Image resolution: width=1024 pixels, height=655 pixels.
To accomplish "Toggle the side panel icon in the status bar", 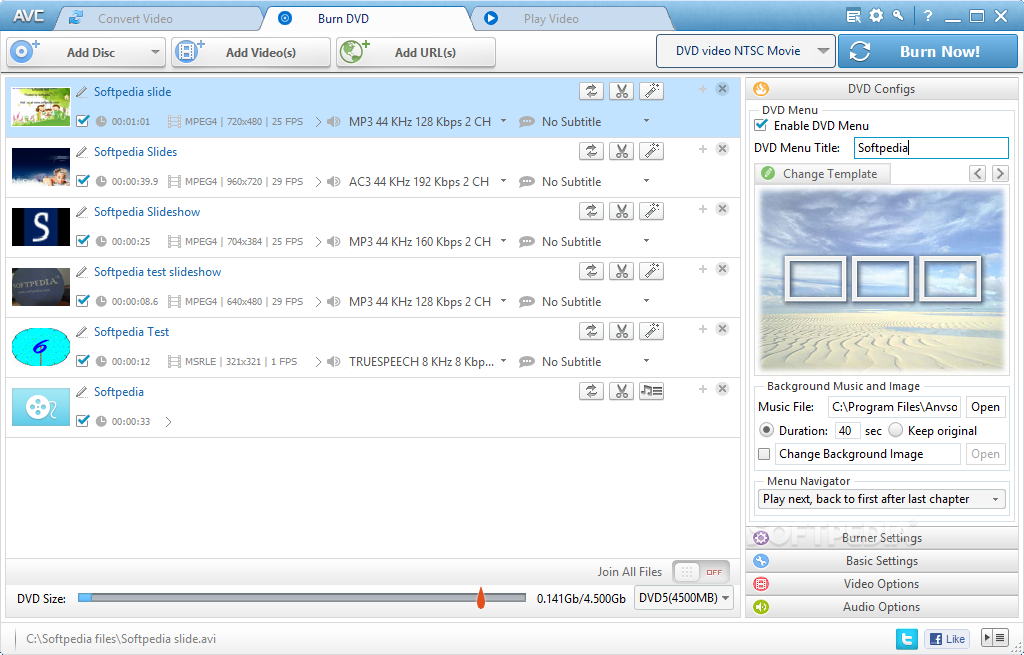I will (x=995, y=637).
